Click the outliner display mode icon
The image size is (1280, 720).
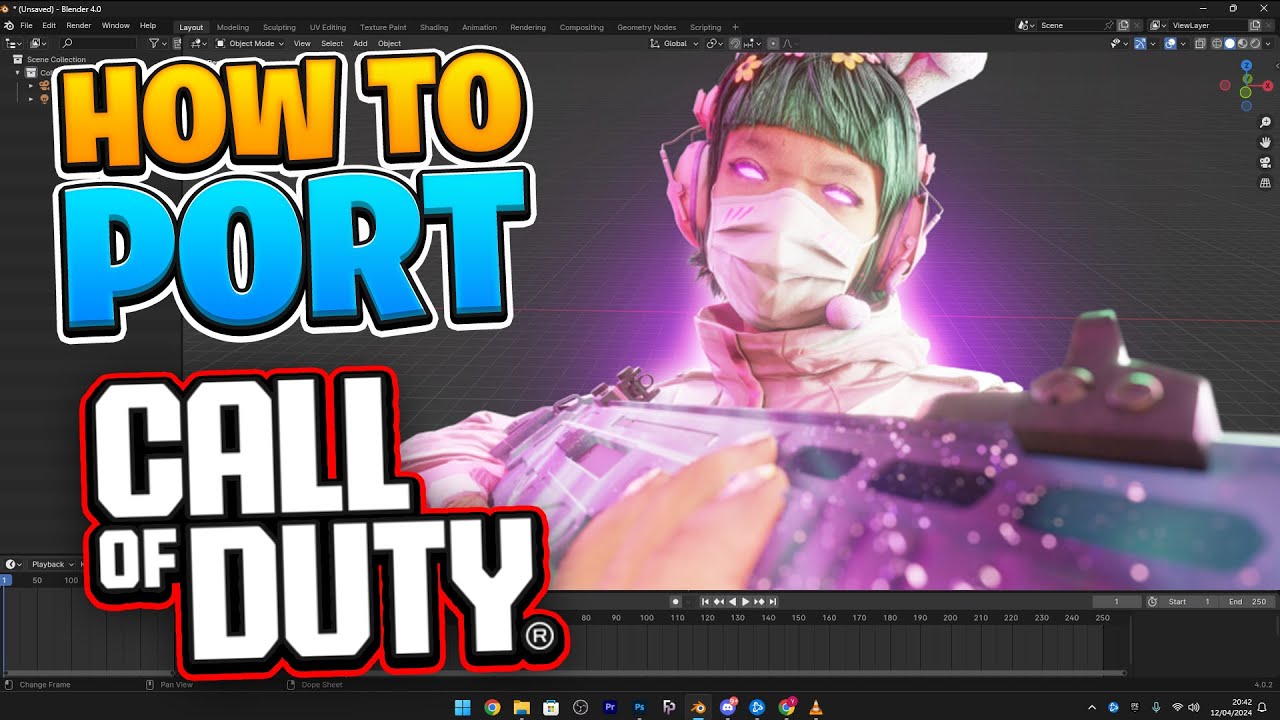(38, 43)
